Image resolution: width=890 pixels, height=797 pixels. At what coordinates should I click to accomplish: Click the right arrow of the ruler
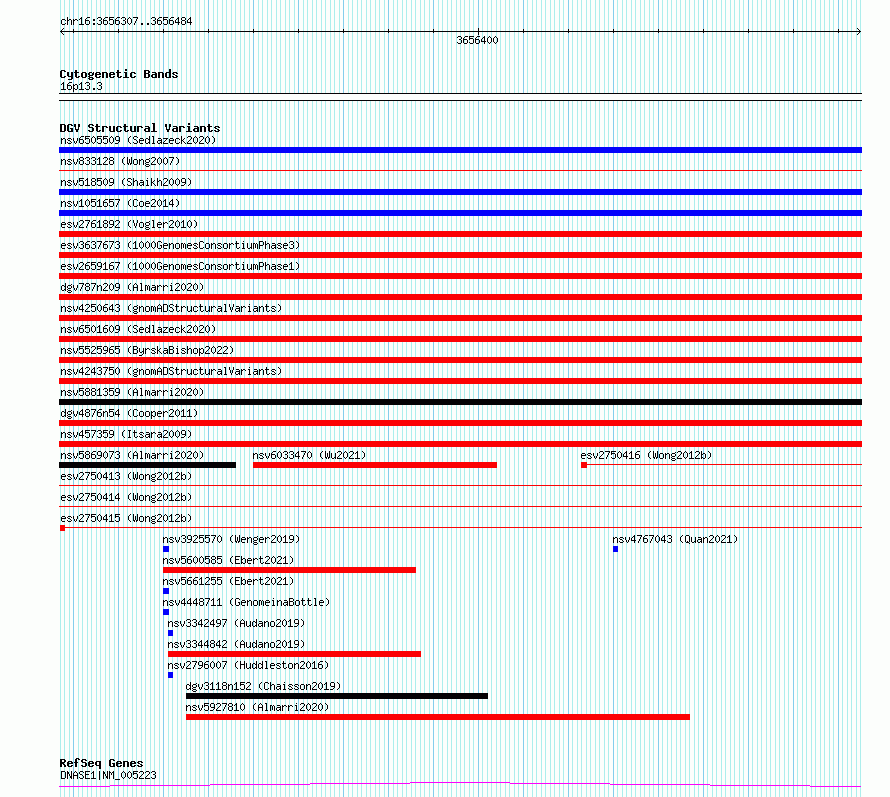(858, 32)
